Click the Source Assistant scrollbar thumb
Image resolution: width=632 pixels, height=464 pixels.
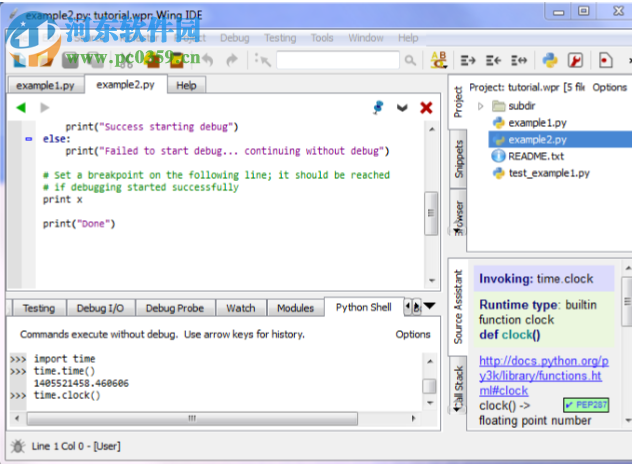pyautogui.click(x=627, y=301)
